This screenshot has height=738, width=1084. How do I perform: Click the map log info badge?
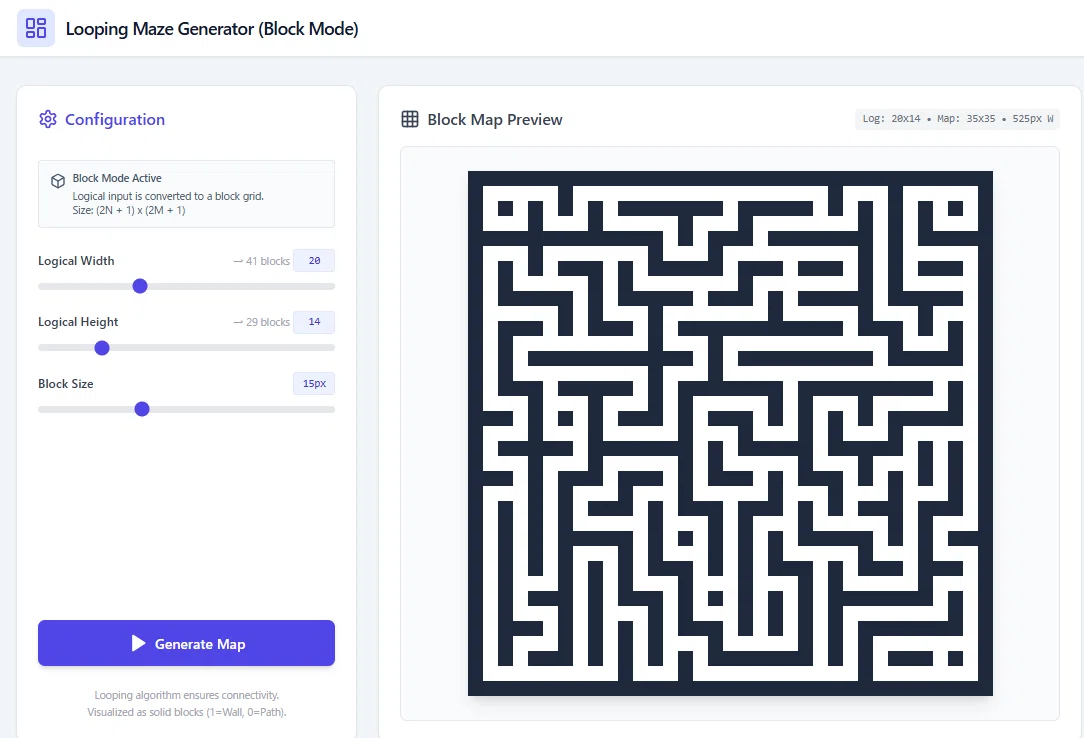coord(957,119)
